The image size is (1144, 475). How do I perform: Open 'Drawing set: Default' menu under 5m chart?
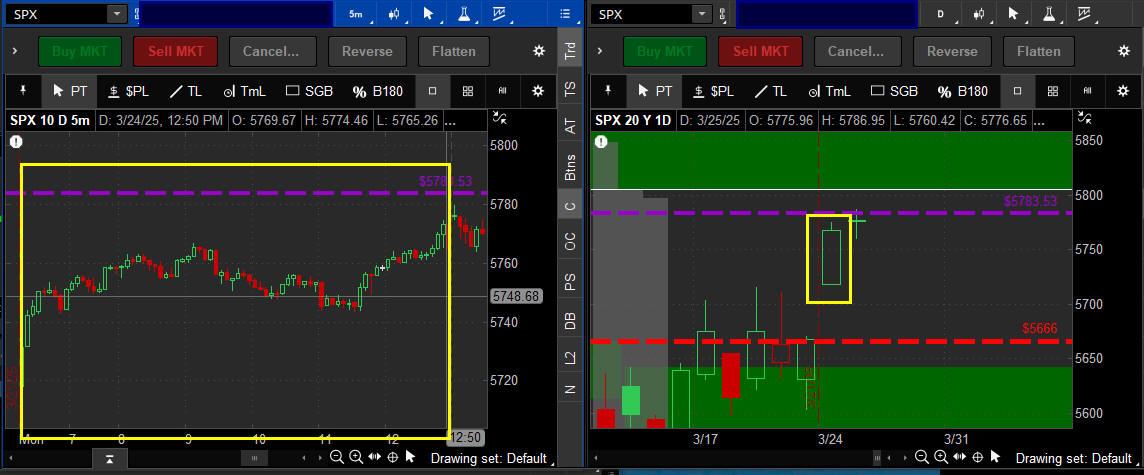[488, 458]
